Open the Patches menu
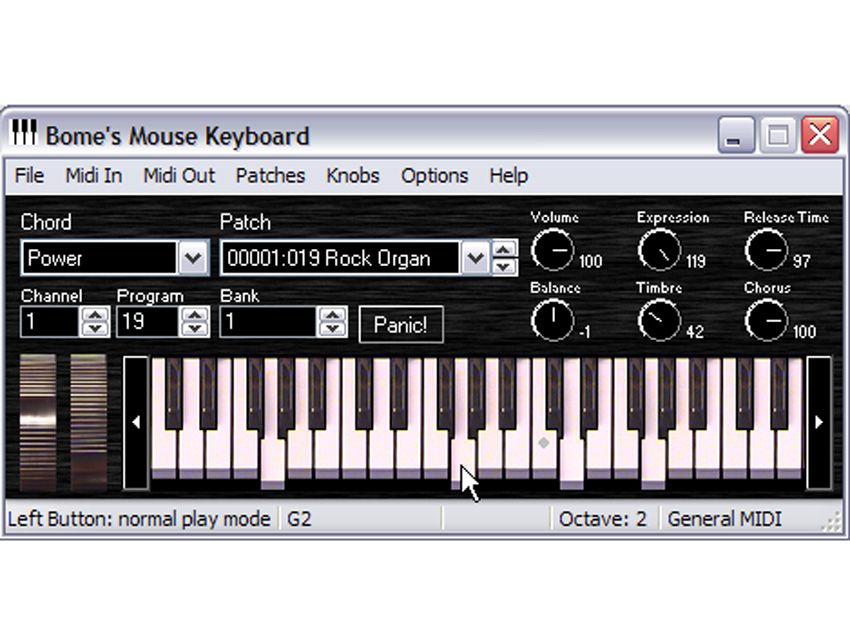Image resolution: width=850 pixels, height=638 pixels. pyautogui.click(x=271, y=176)
